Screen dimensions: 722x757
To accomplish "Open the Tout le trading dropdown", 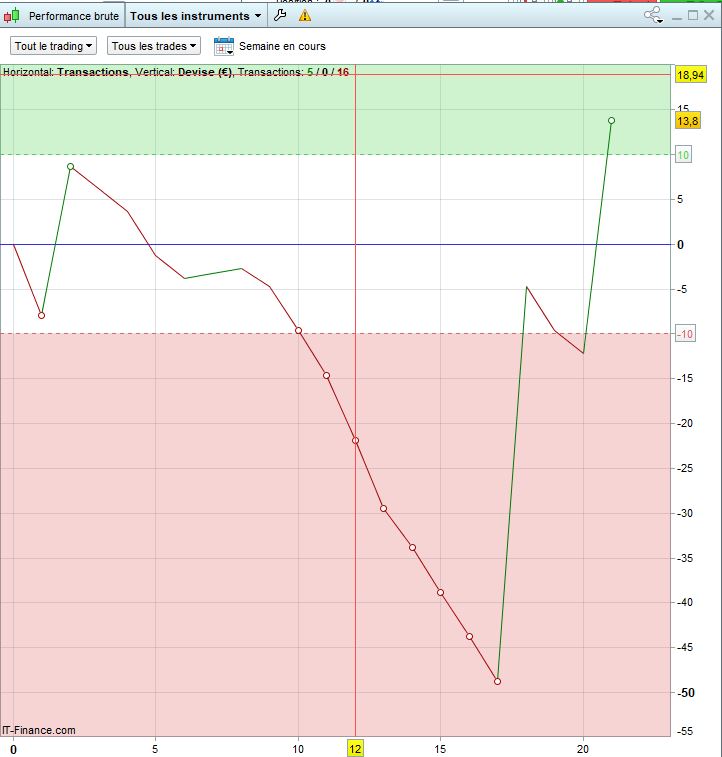I will pyautogui.click(x=53, y=46).
